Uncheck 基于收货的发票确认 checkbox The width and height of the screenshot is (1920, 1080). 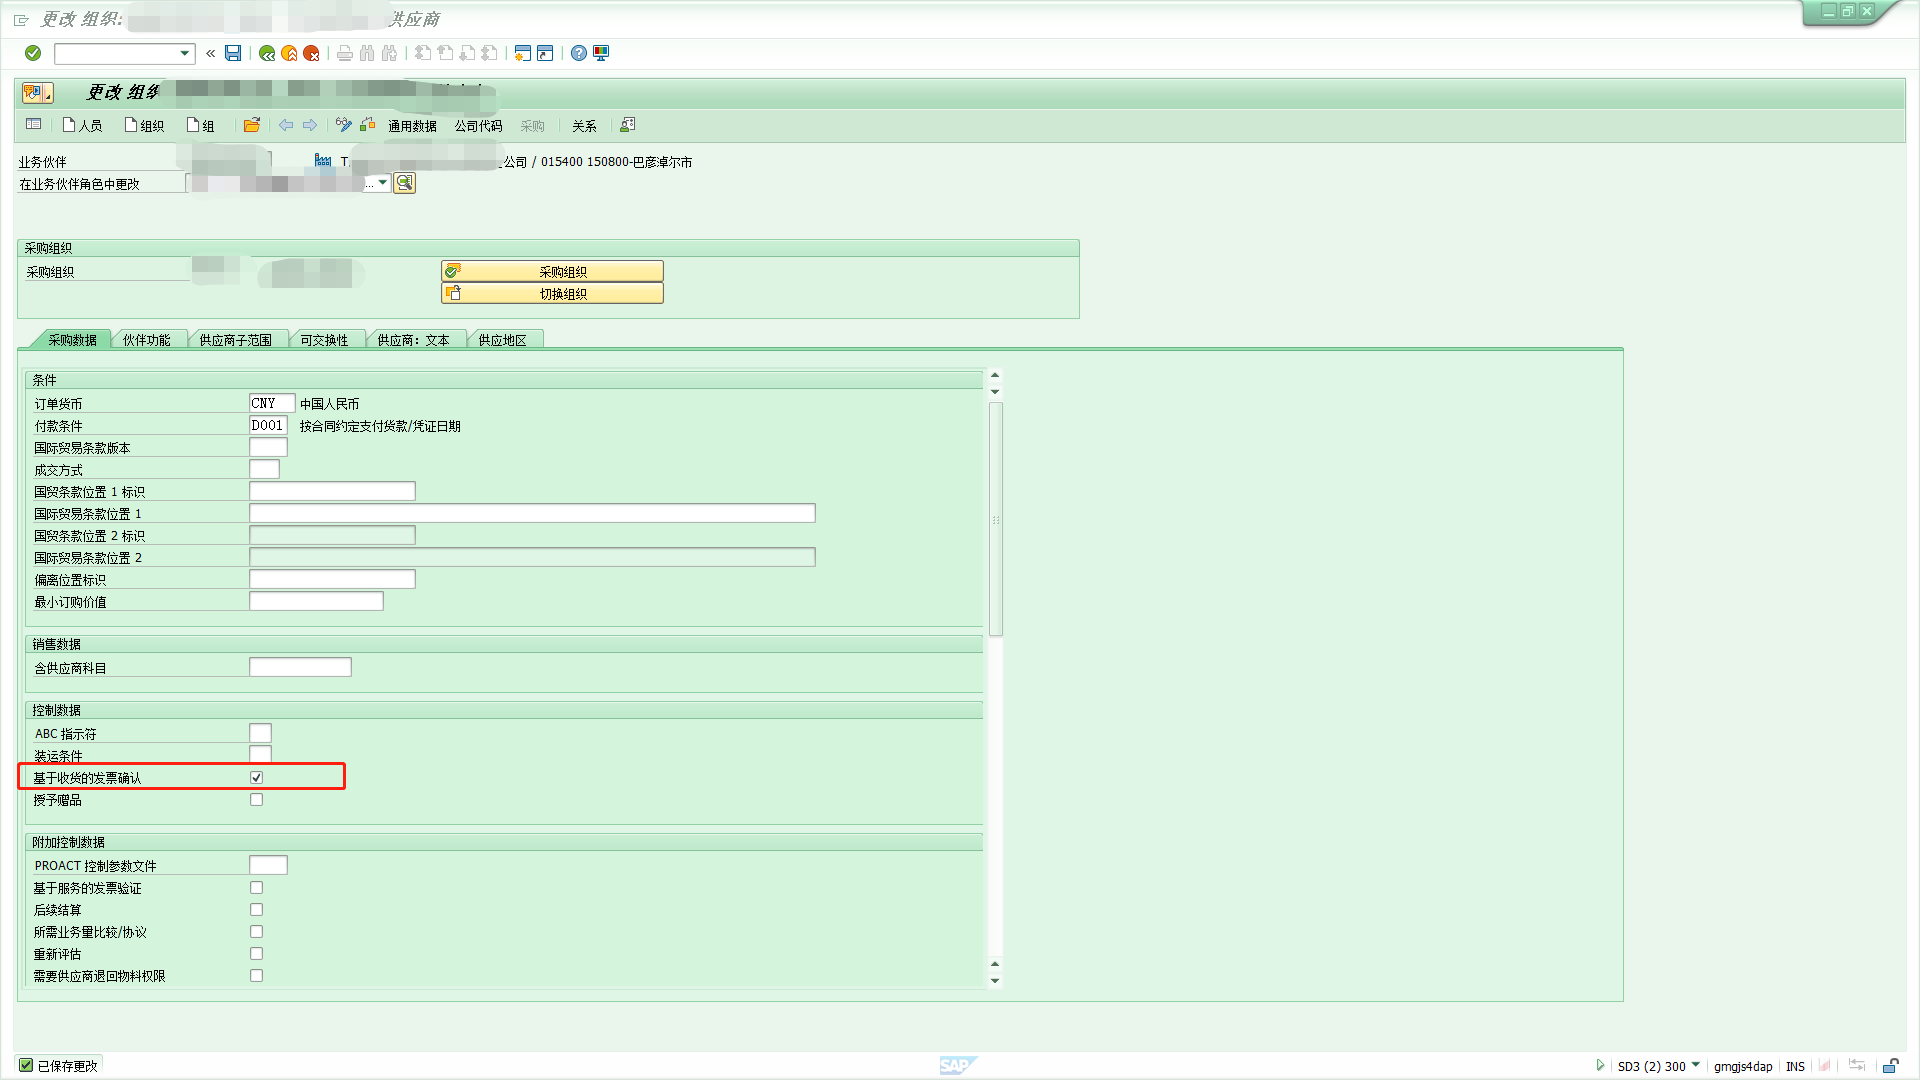(x=257, y=777)
